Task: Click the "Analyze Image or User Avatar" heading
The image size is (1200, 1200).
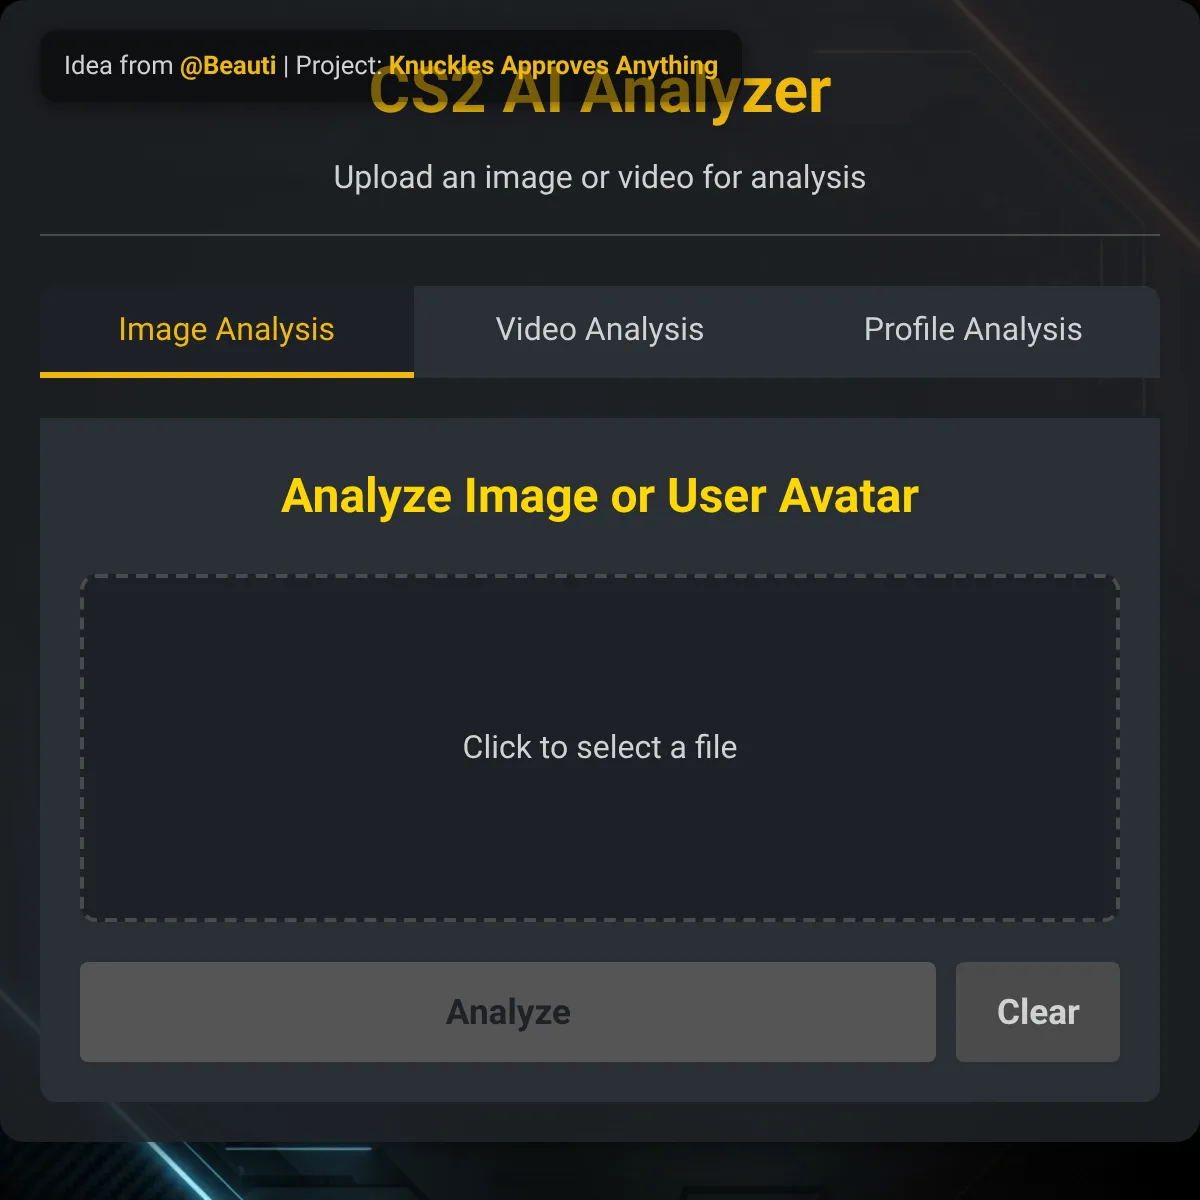Action: click(600, 496)
